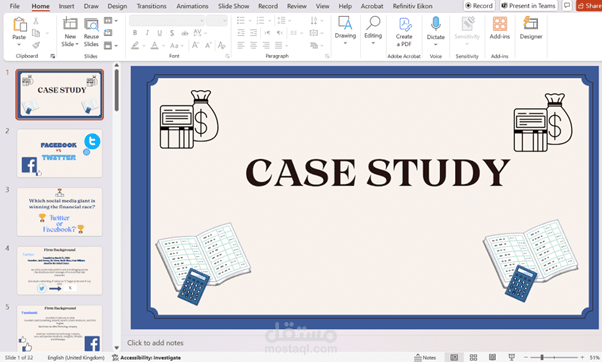Clear all formatting icon in Font group
Screen dimensions: 602x362
tap(222, 45)
